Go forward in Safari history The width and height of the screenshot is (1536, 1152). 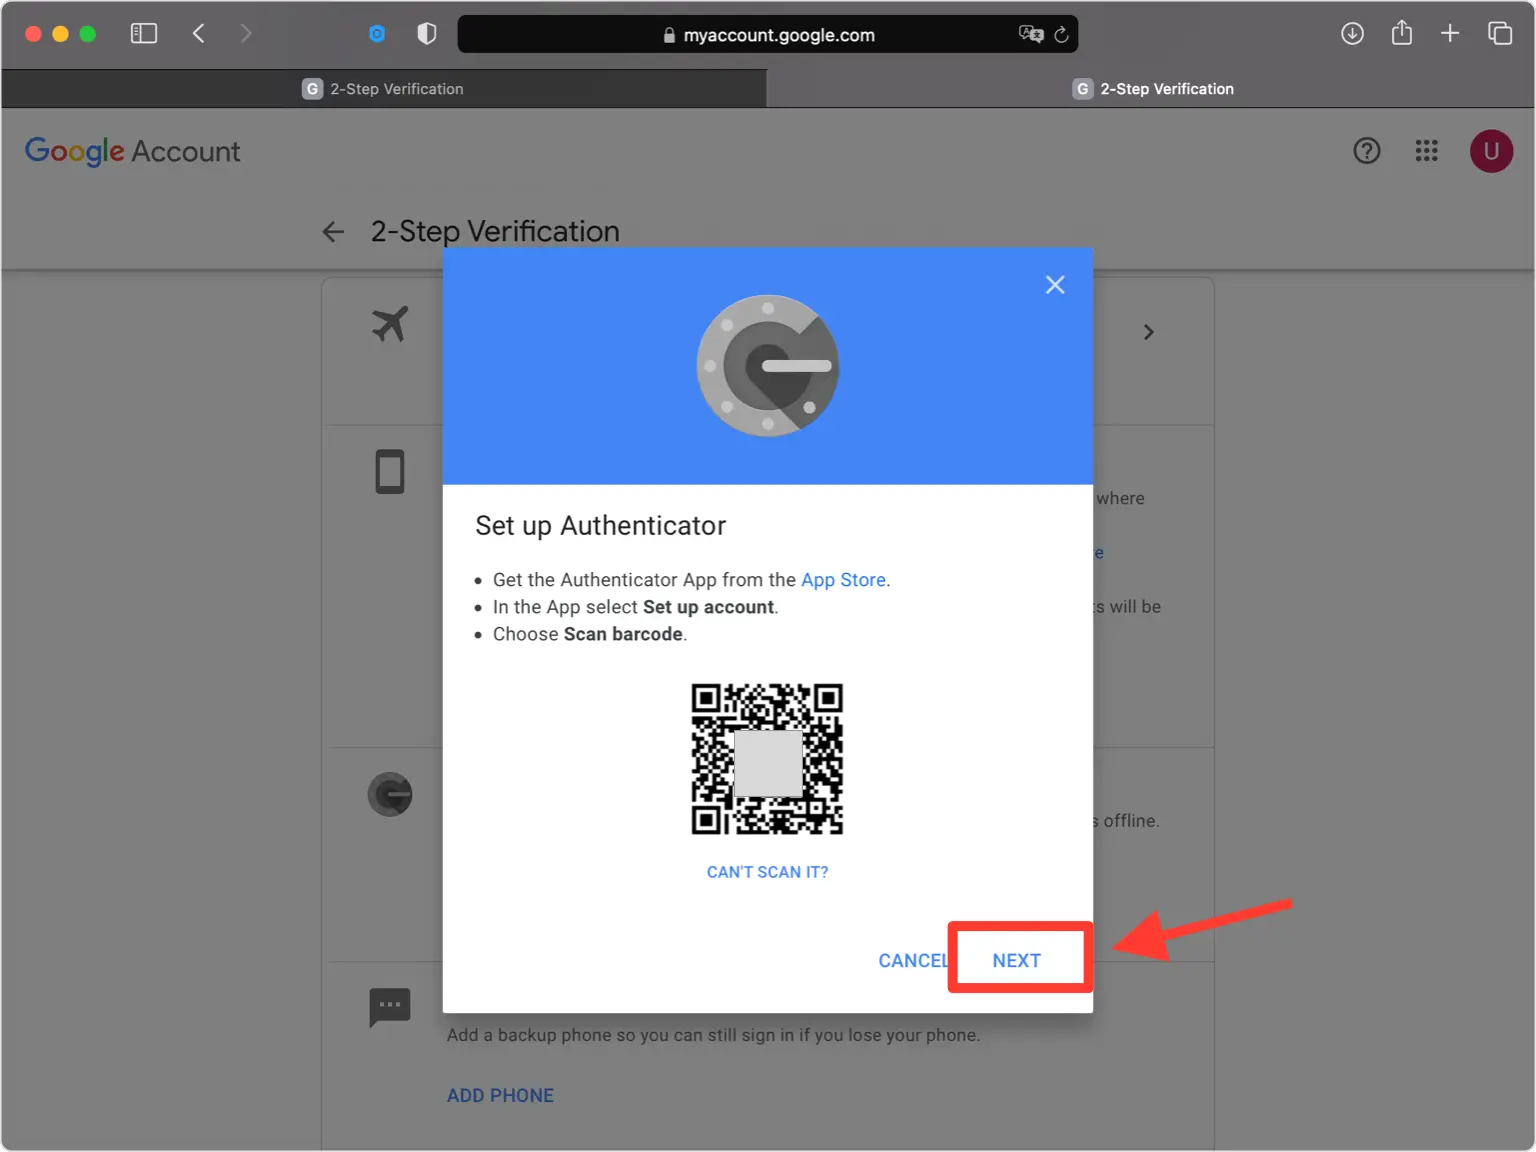pos(246,34)
